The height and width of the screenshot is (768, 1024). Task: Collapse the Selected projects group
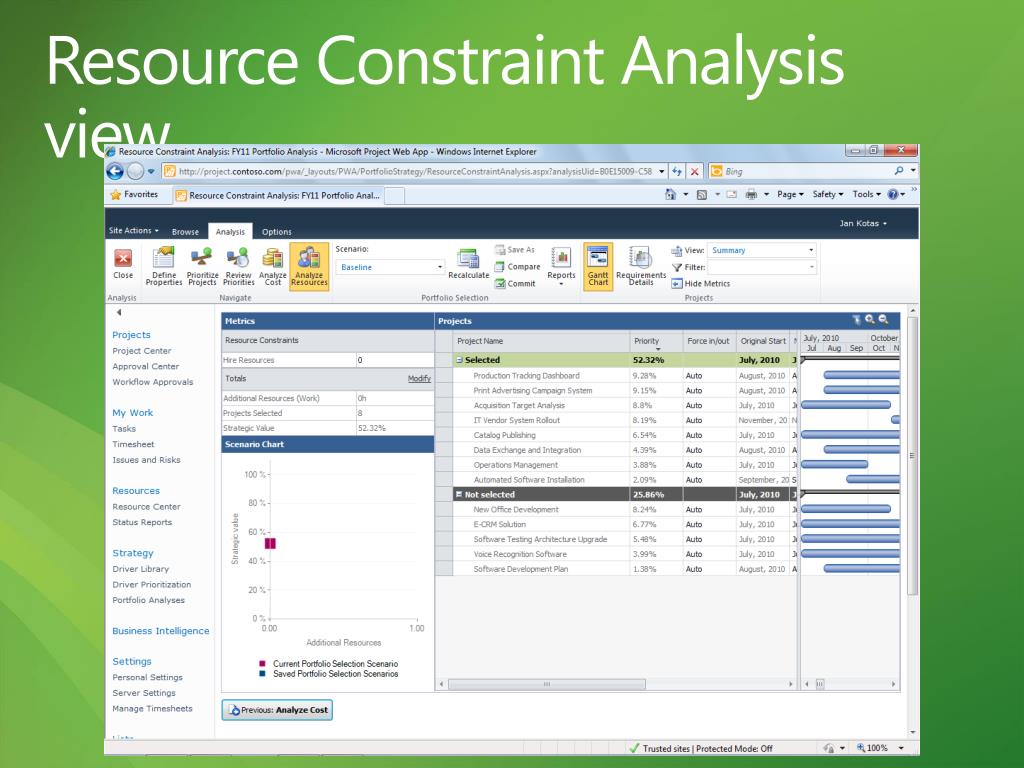click(459, 360)
